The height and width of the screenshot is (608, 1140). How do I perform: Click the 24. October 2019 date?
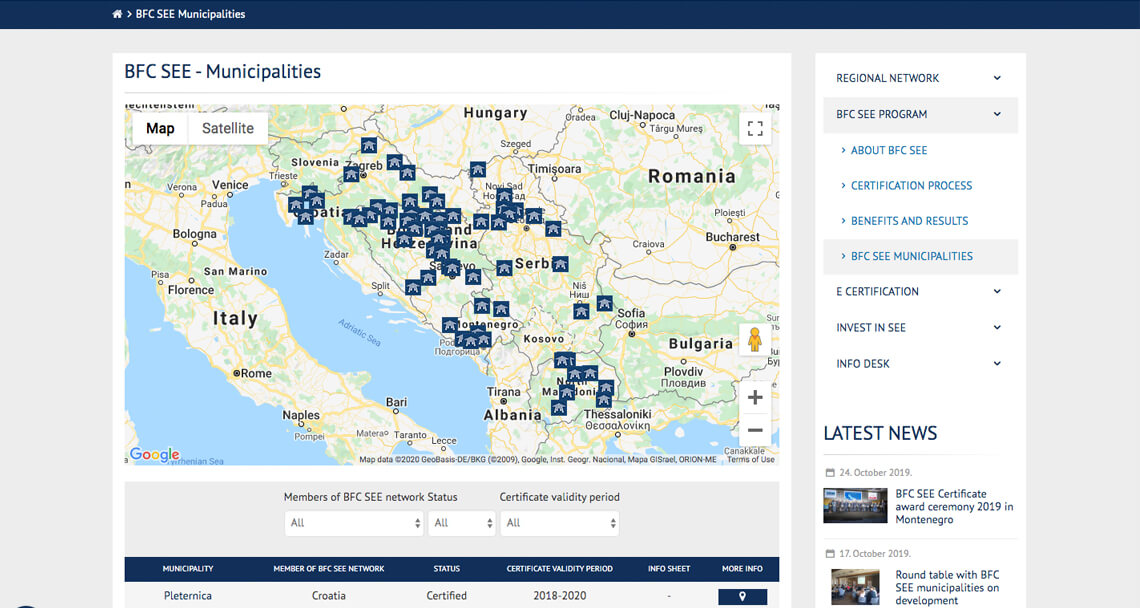coord(875,473)
